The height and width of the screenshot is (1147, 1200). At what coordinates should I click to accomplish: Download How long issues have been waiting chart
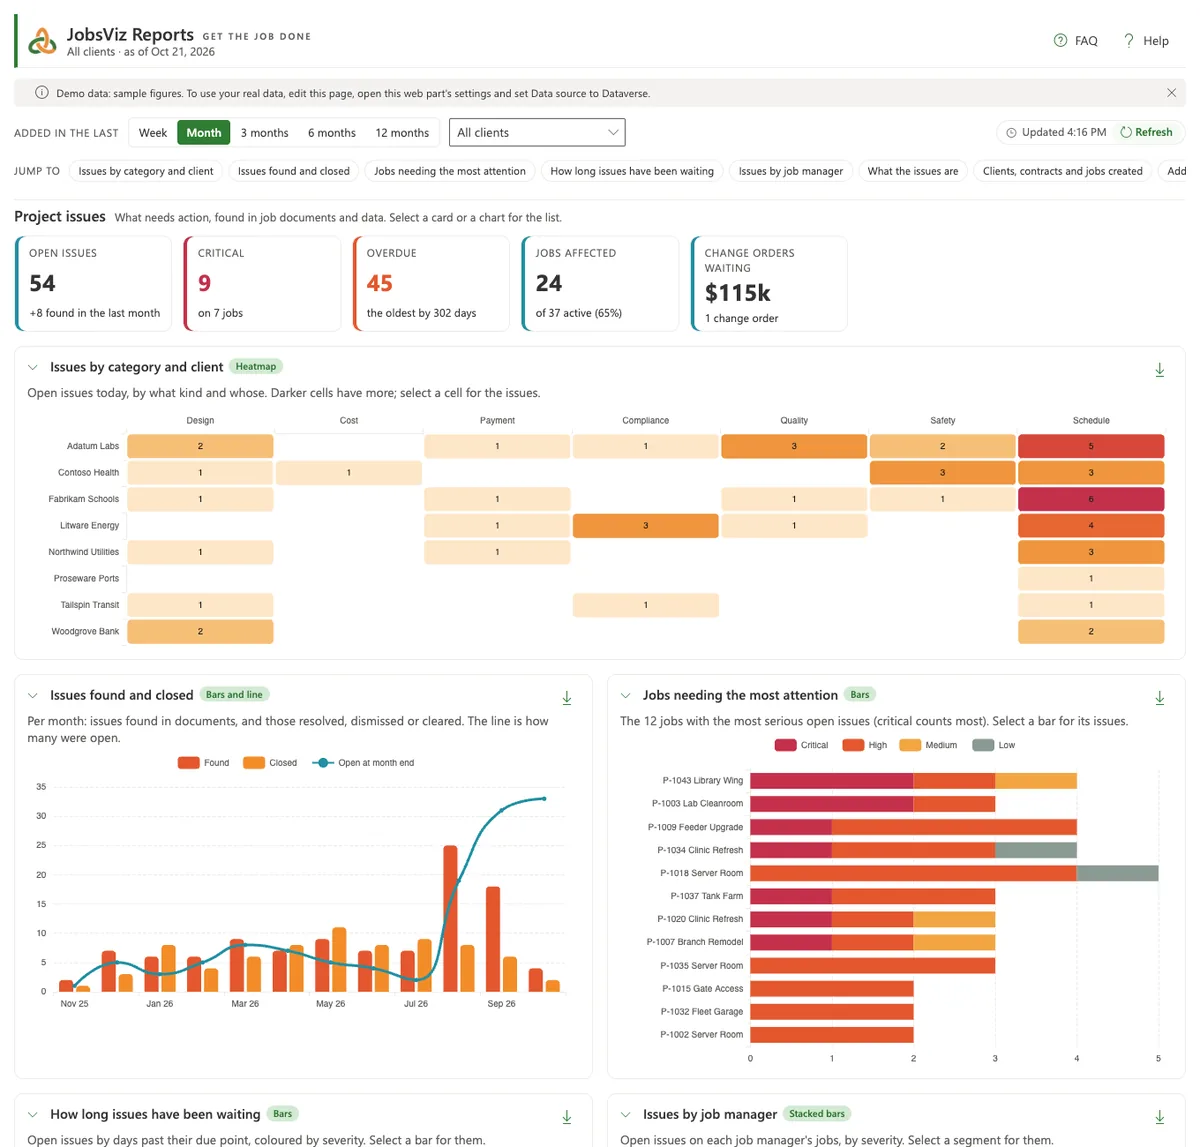click(567, 1117)
